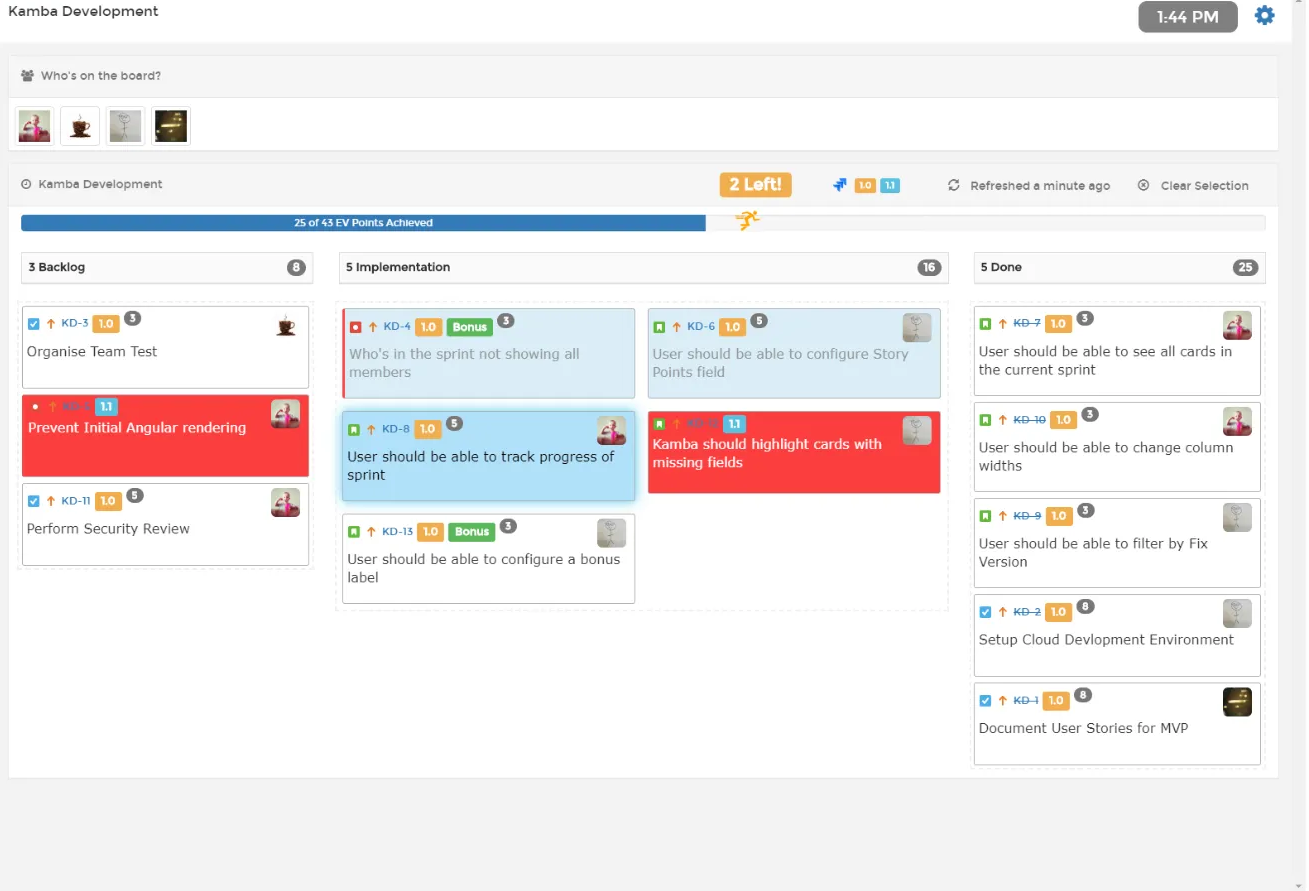Open the KD-3 issue link
This screenshot has height=891, width=1309.
click(75, 324)
